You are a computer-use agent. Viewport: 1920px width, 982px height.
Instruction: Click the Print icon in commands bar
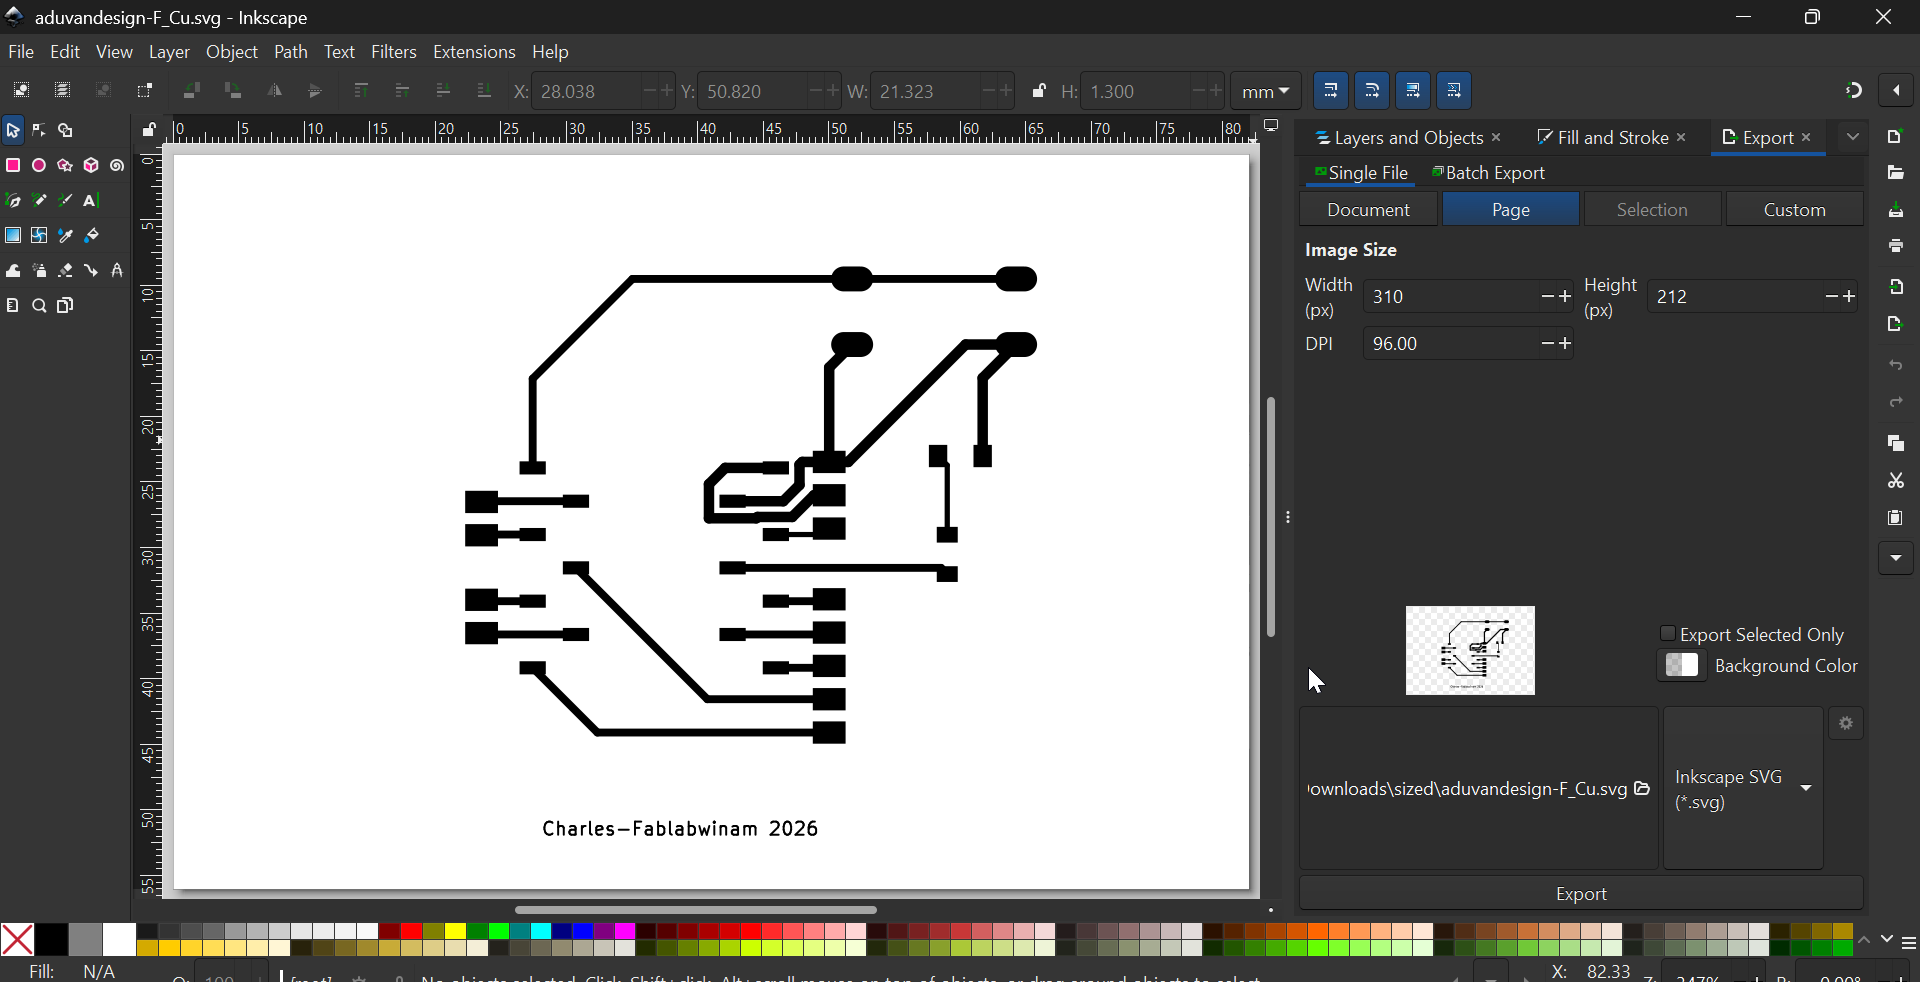click(1896, 246)
